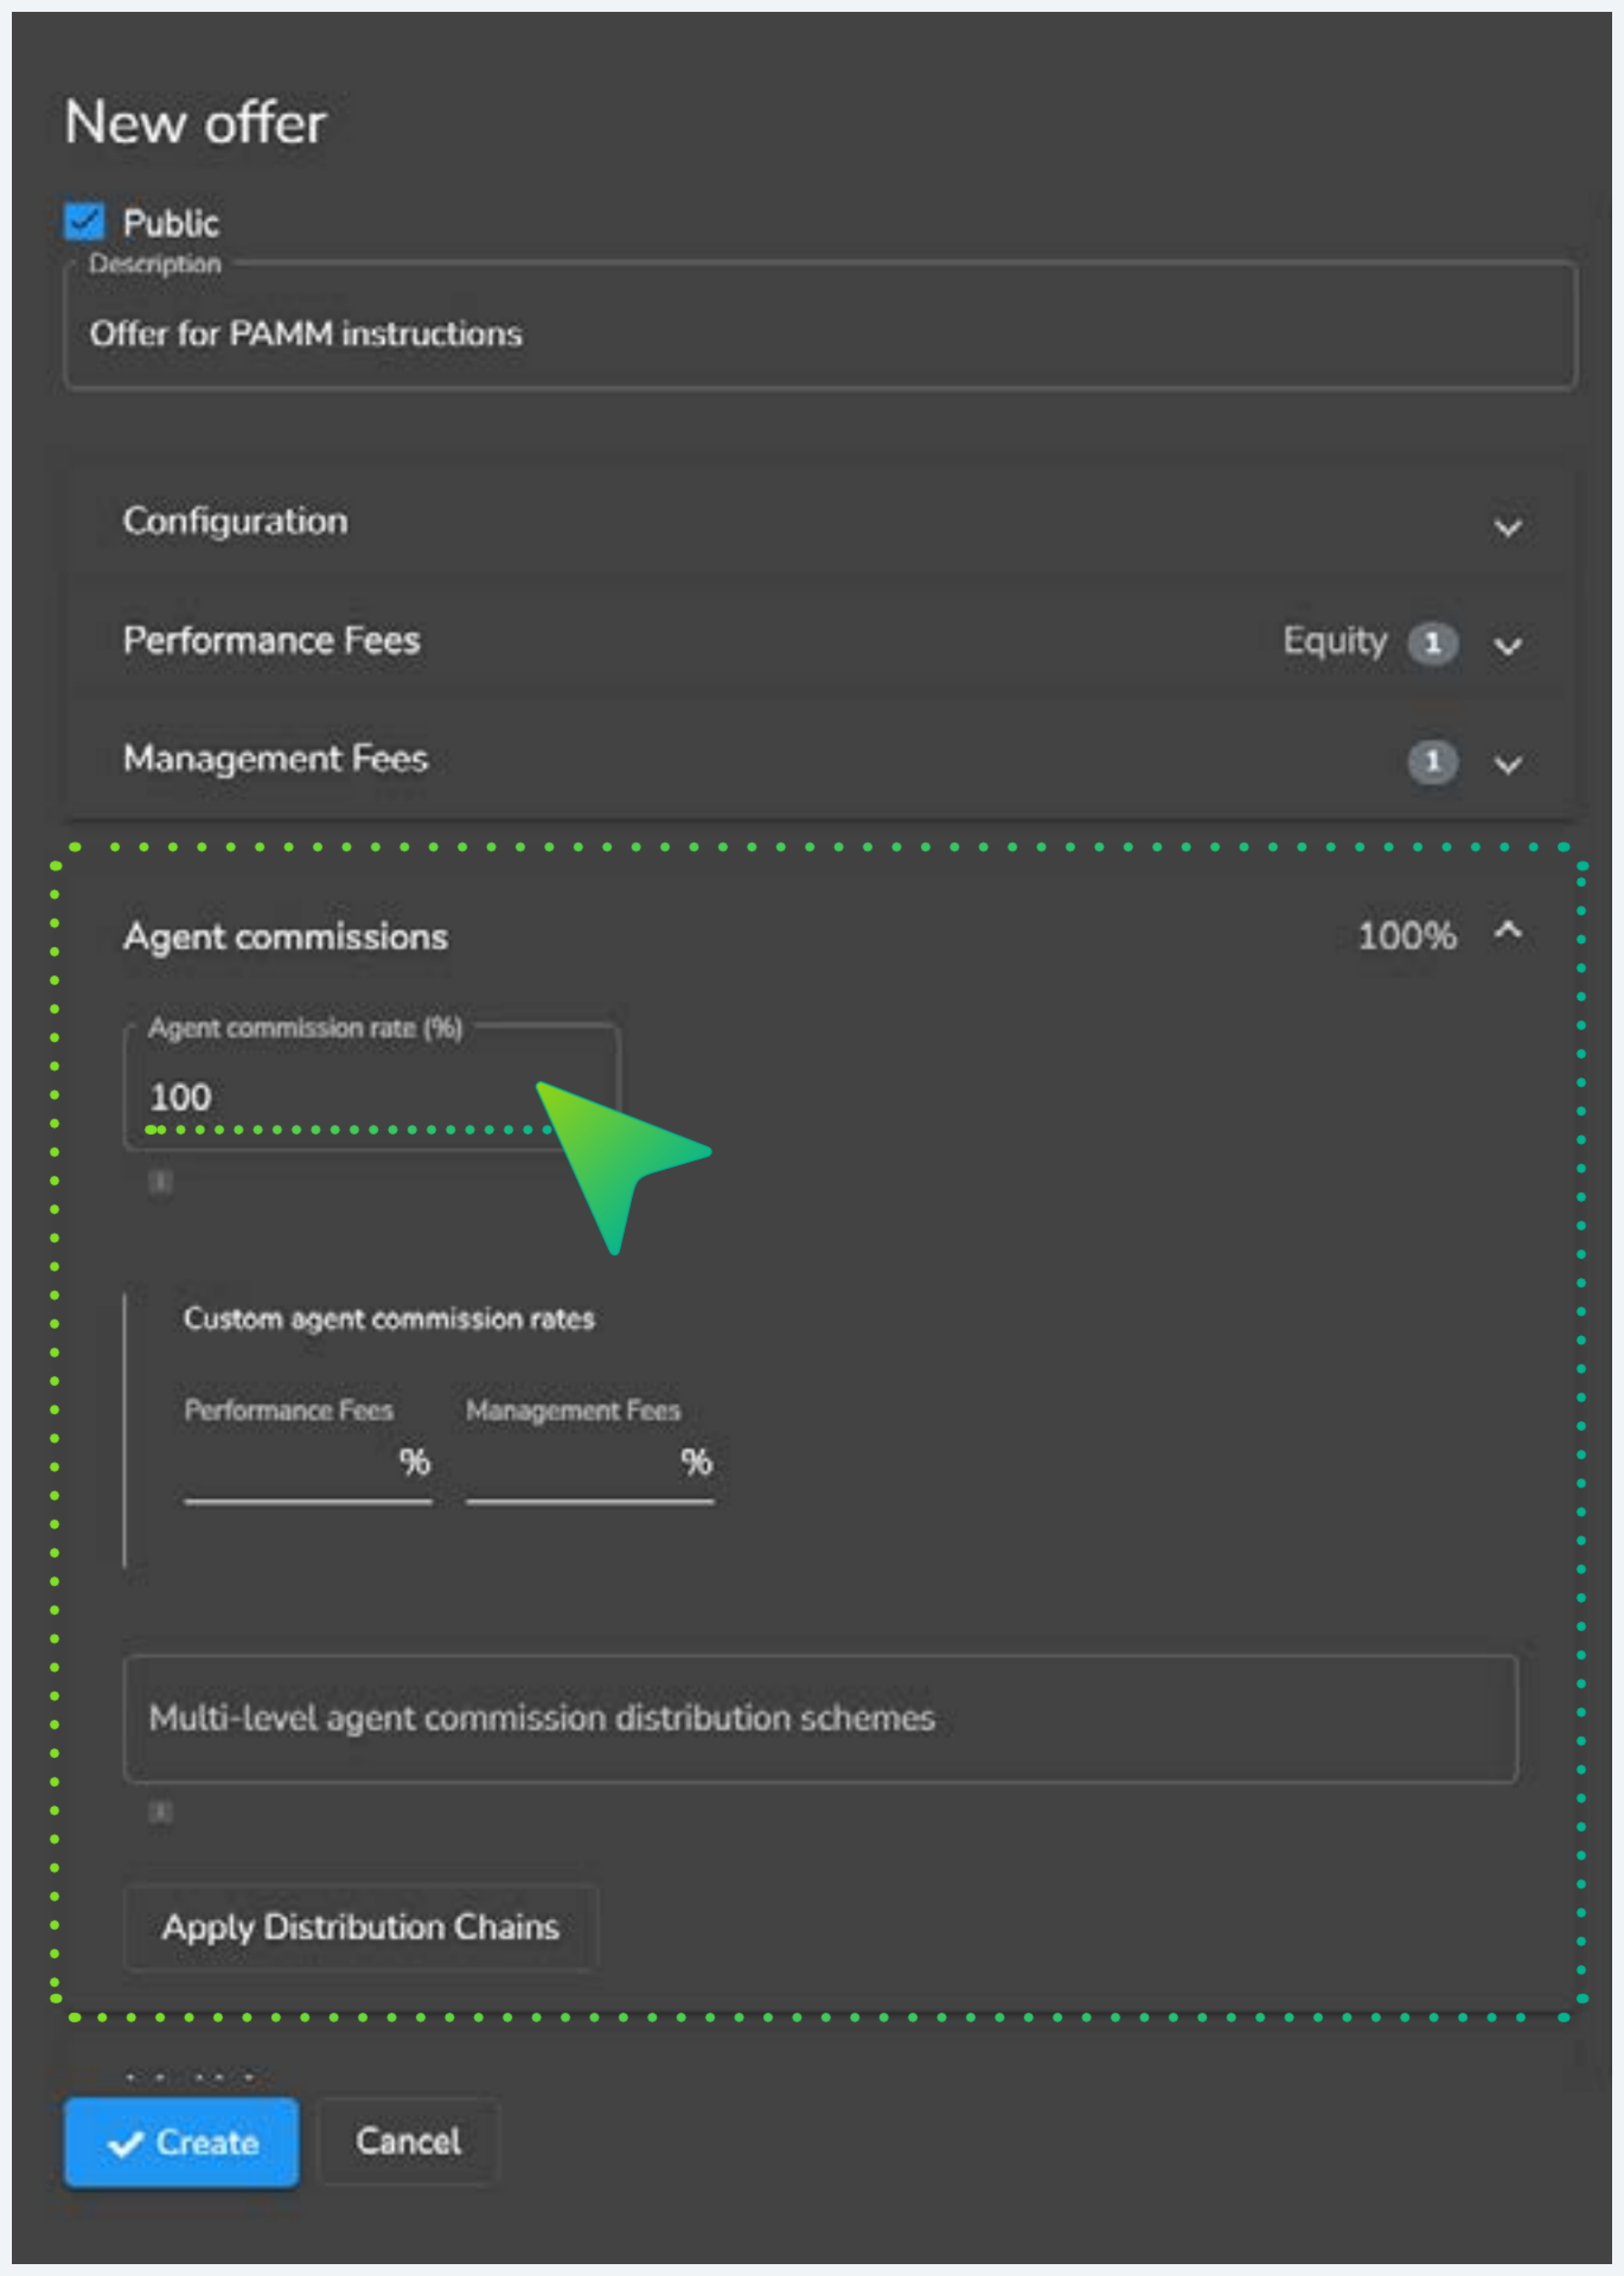Click the Configuration section header

click(x=820, y=522)
